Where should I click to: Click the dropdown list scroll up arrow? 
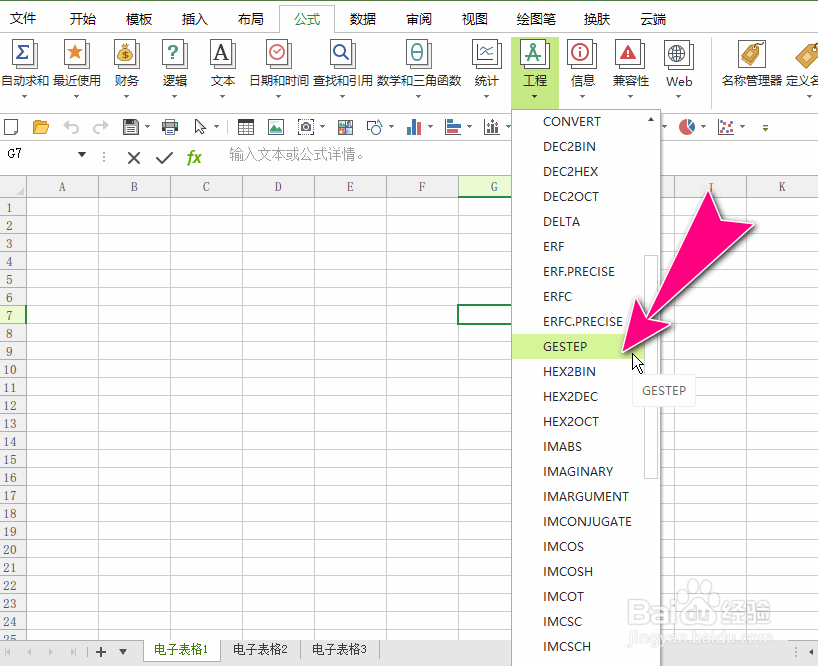tap(651, 119)
